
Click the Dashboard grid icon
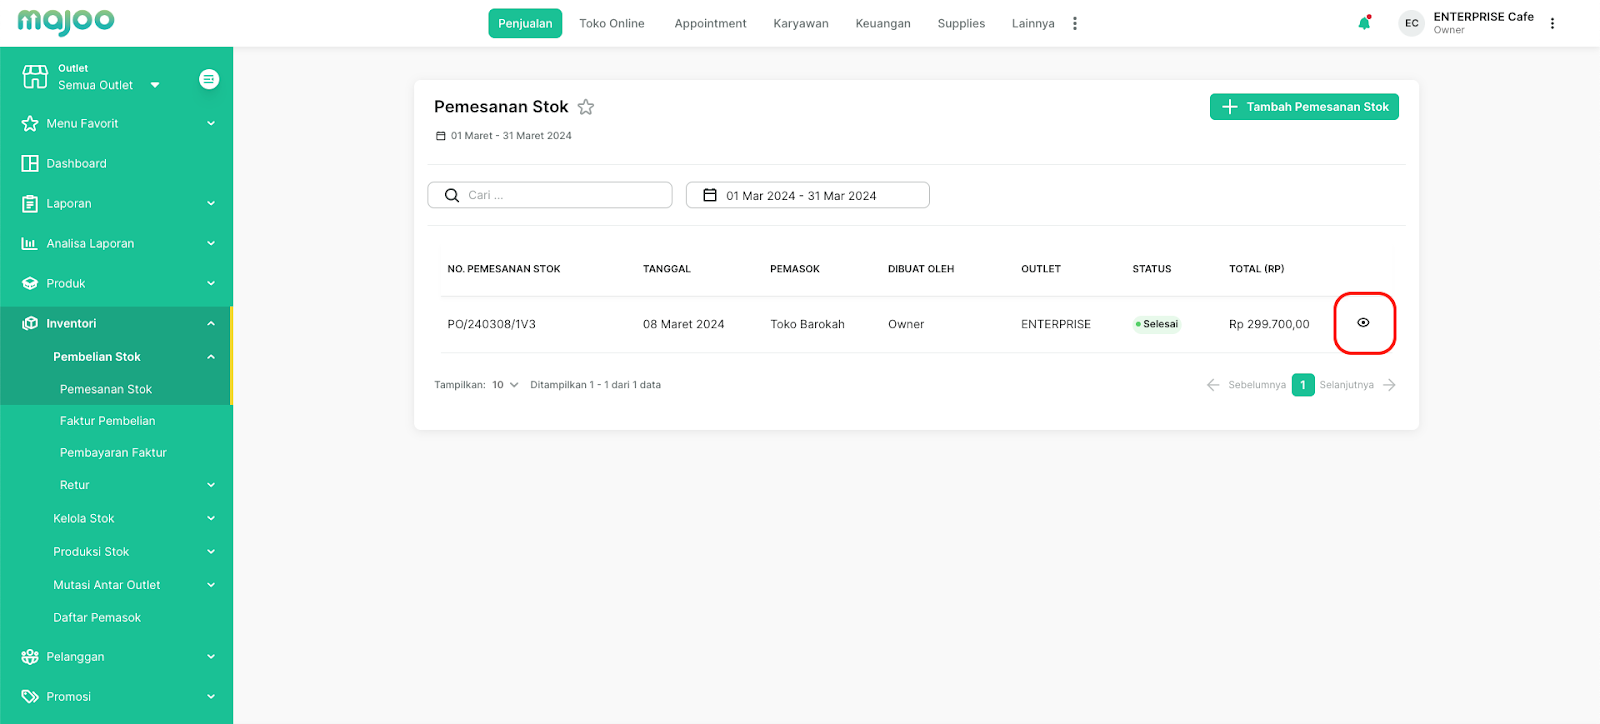(x=30, y=164)
